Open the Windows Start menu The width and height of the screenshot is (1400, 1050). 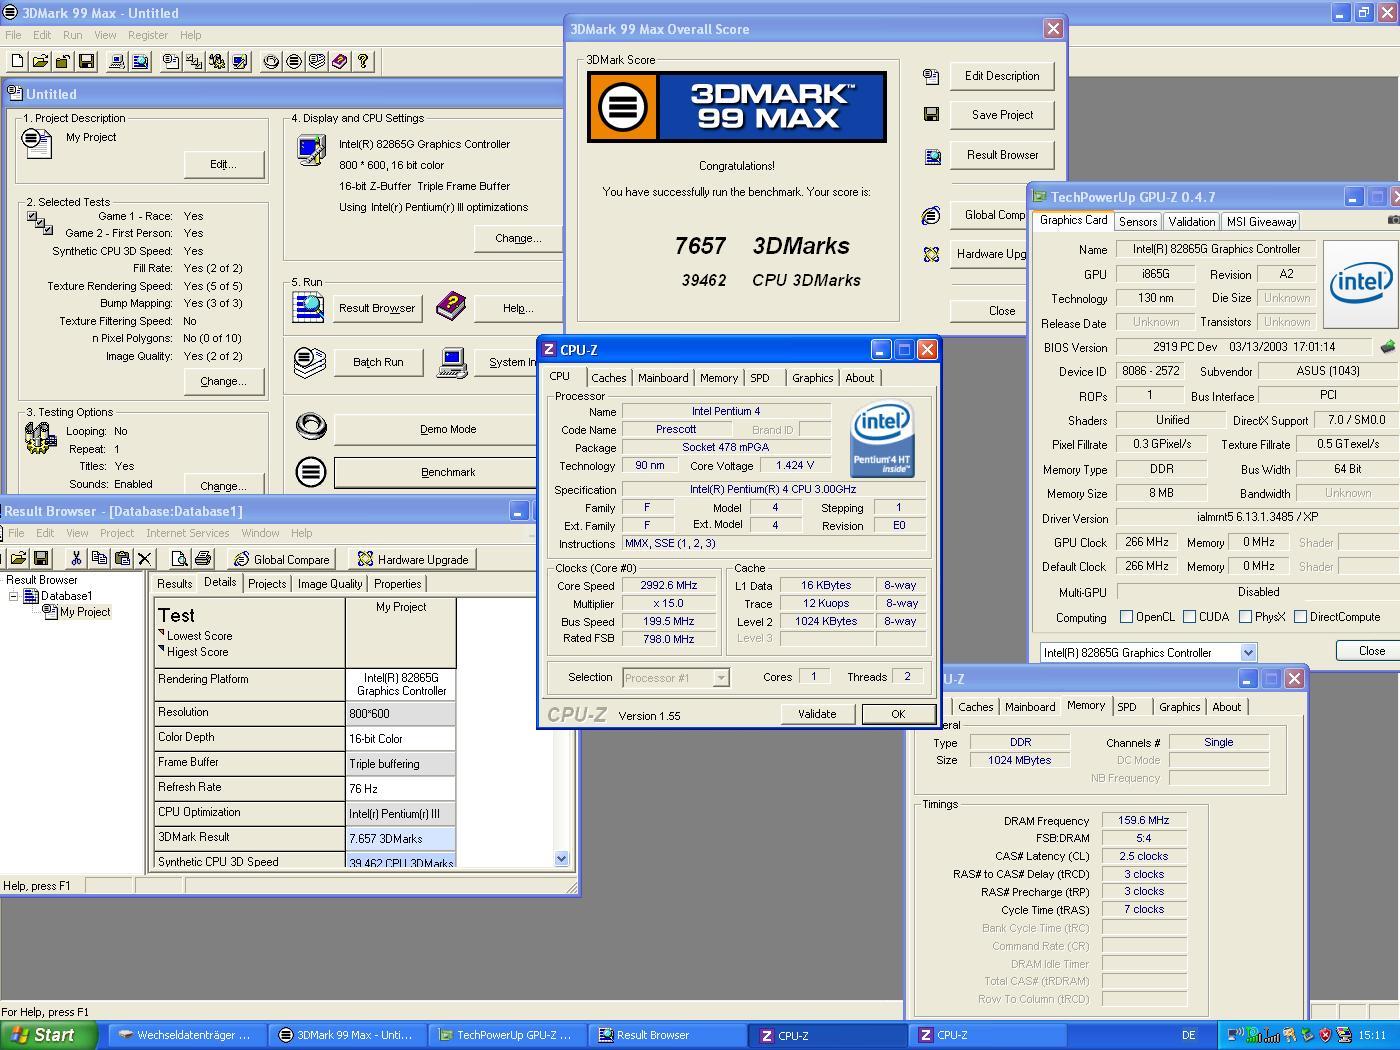(48, 1035)
